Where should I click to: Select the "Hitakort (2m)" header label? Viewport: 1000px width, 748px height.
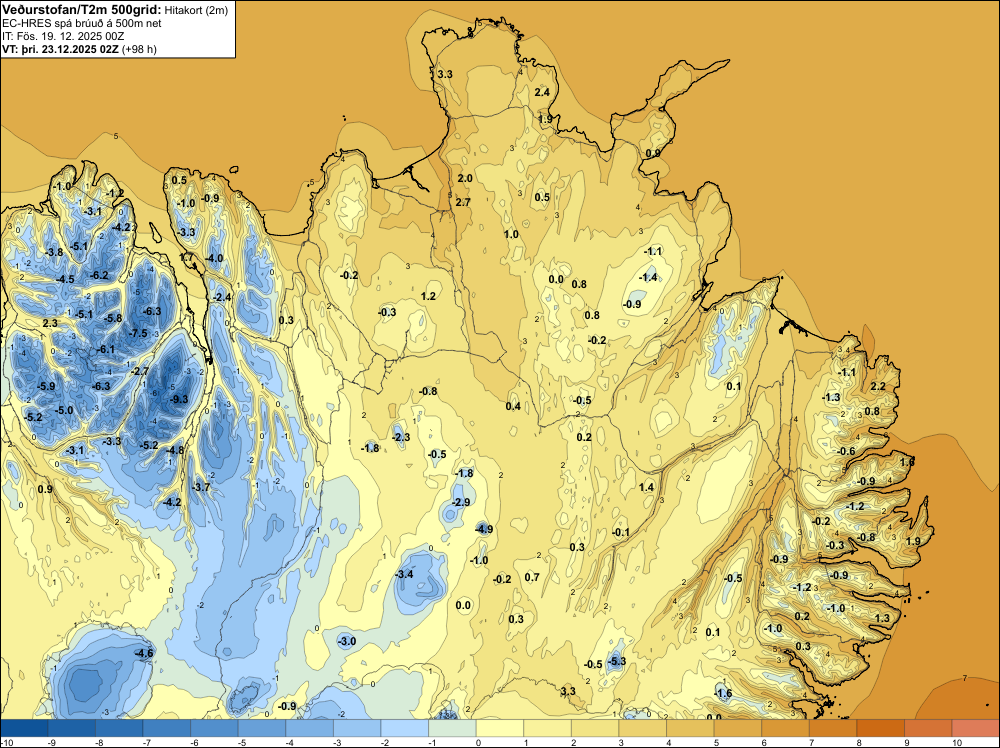196,10
